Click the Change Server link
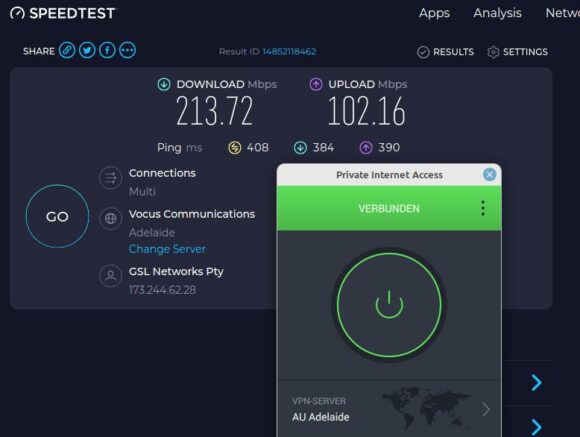 (x=167, y=249)
